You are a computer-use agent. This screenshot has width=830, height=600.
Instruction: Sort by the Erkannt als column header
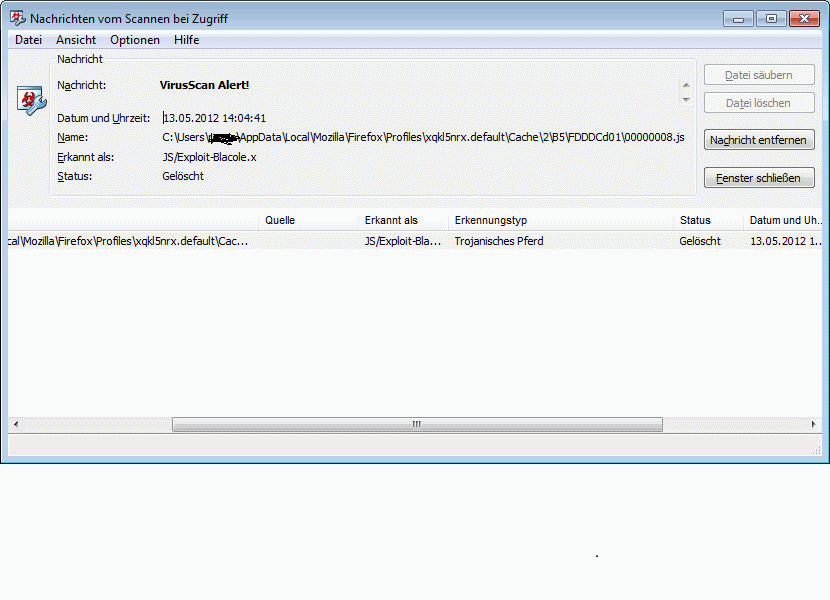point(403,220)
